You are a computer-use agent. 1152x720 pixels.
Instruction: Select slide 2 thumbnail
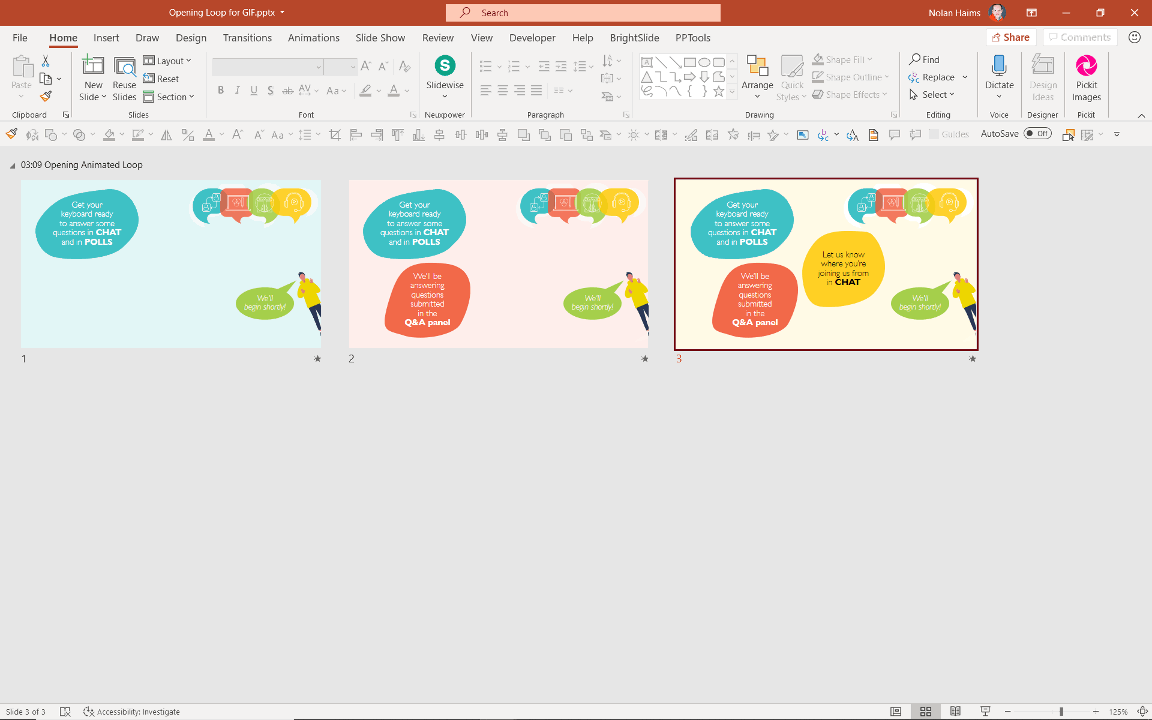pos(498,263)
